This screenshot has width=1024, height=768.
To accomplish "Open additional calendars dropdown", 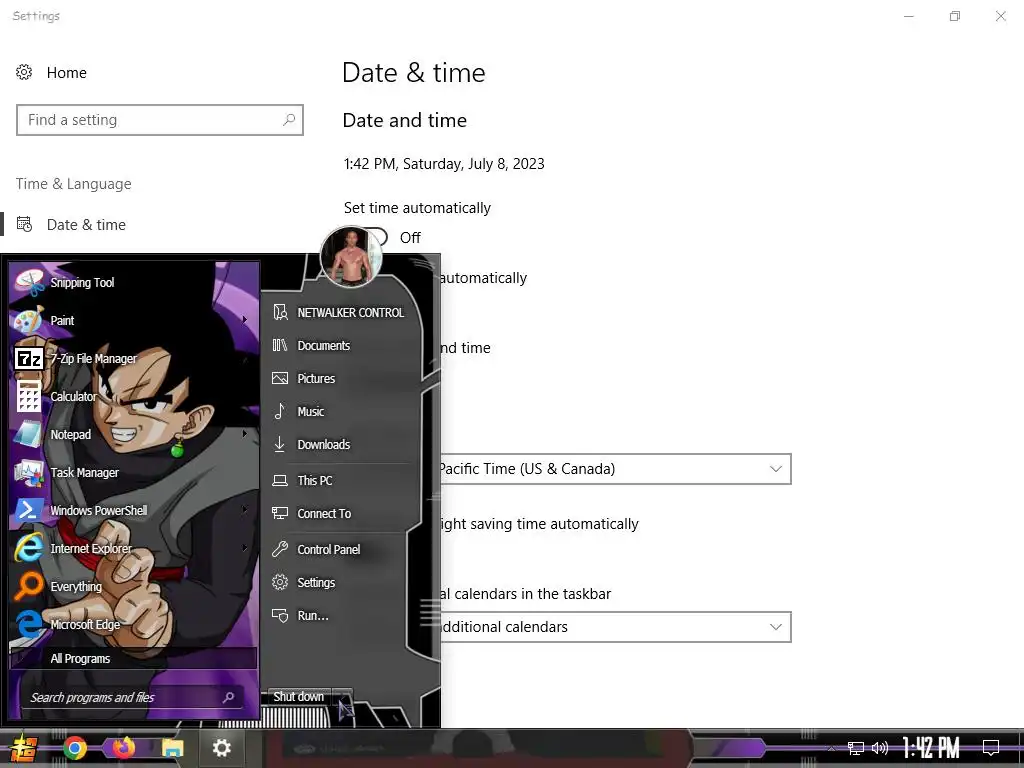I will (x=614, y=627).
